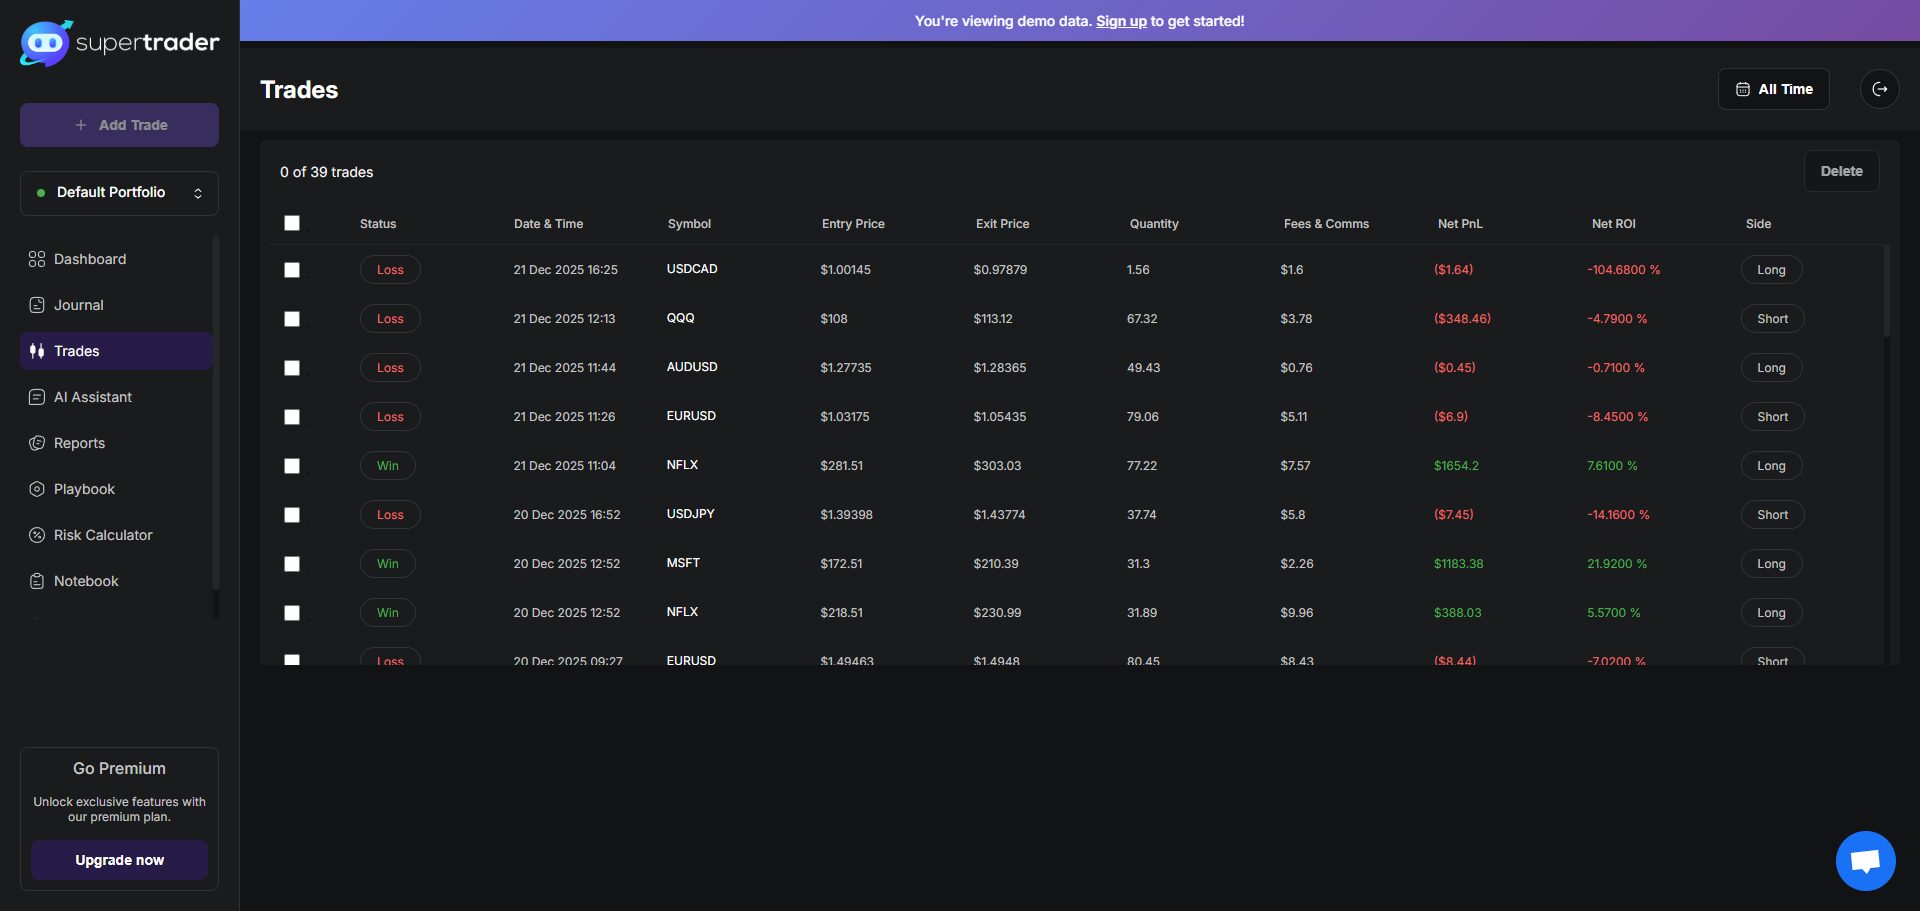The height and width of the screenshot is (911, 1920).
Task: Click the Dashboard grid icon in sidebar
Action: [37, 259]
